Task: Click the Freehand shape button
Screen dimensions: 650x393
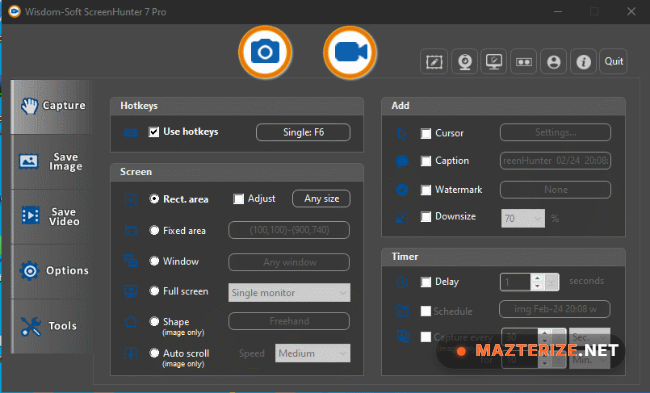Action: click(289, 321)
